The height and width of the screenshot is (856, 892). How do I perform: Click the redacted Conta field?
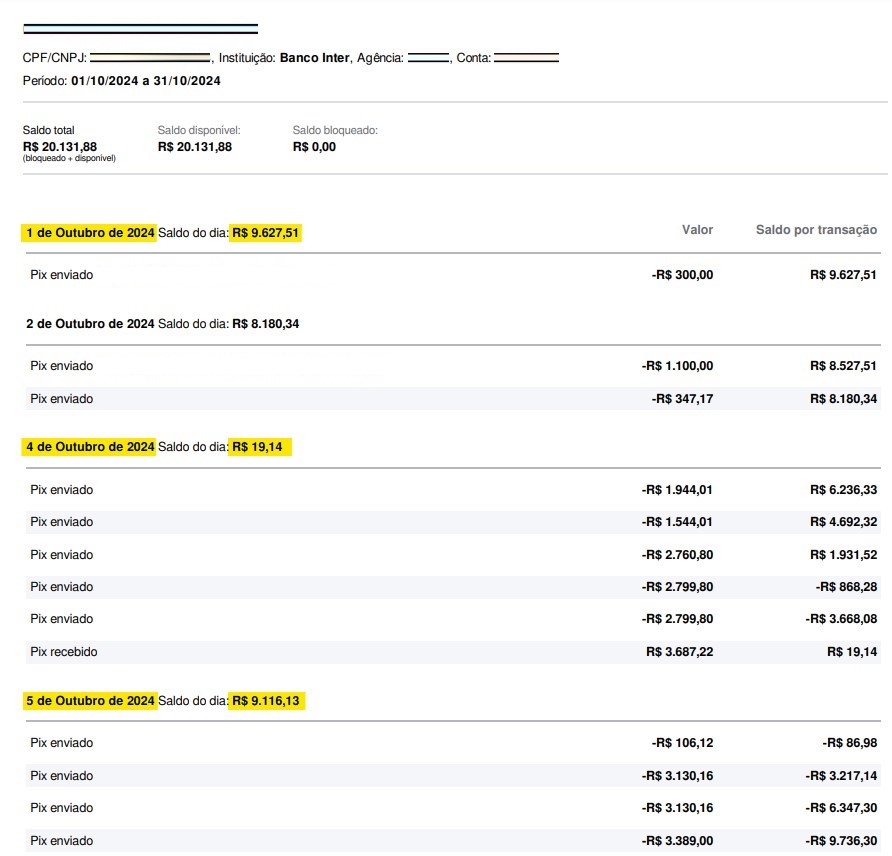coord(527,58)
